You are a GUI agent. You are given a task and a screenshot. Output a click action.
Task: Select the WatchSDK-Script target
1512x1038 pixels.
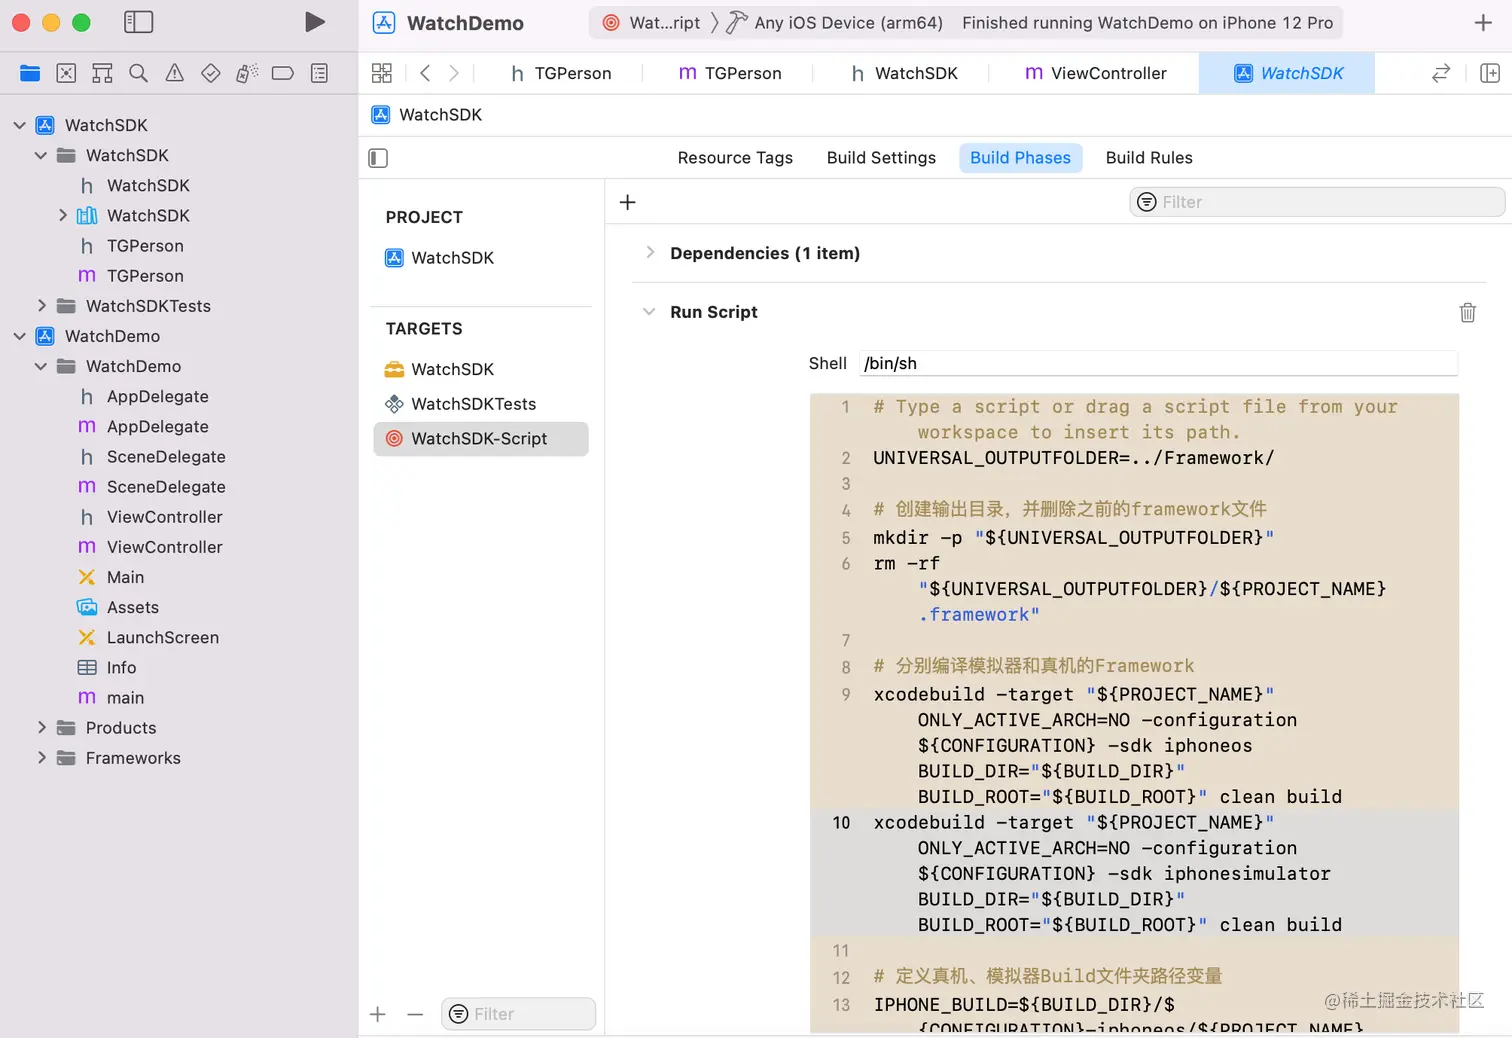pyautogui.click(x=481, y=439)
